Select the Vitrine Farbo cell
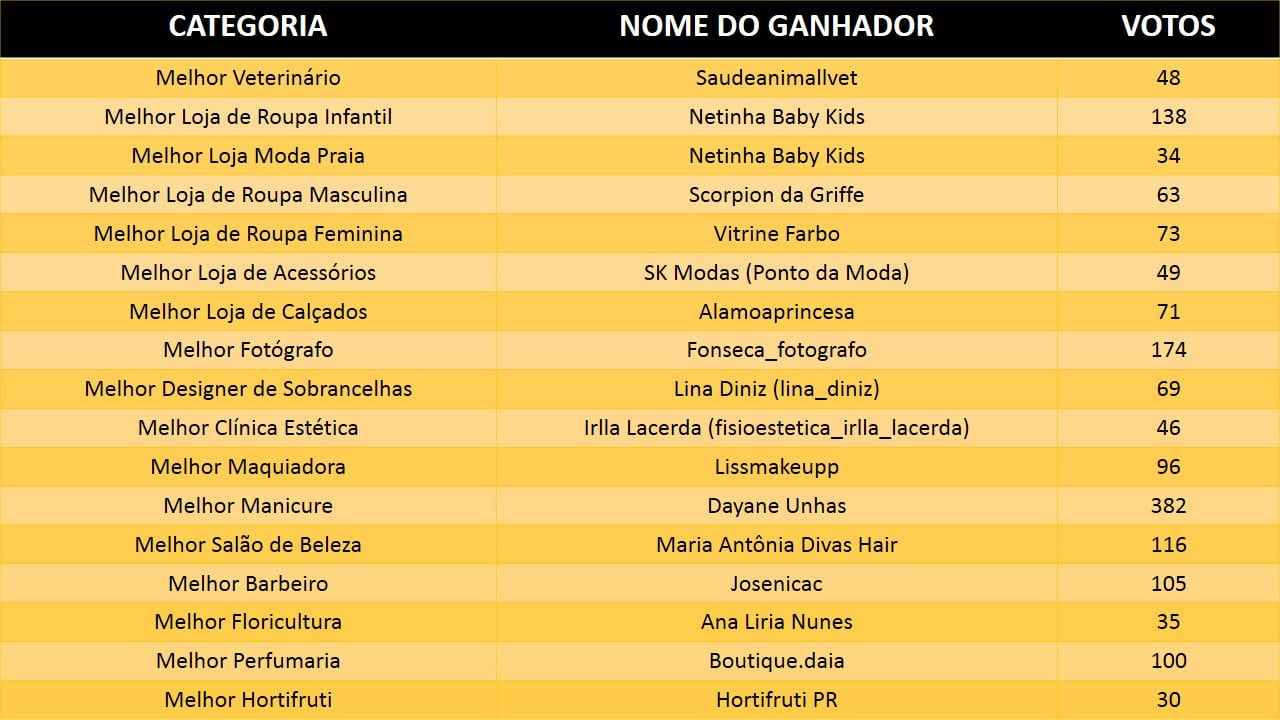 (x=776, y=234)
